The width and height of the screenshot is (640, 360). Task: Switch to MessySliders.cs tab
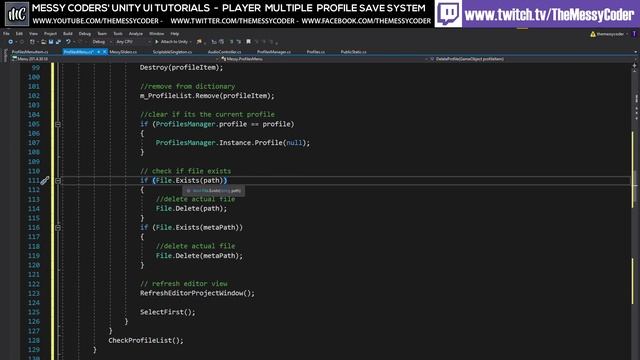(123, 52)
